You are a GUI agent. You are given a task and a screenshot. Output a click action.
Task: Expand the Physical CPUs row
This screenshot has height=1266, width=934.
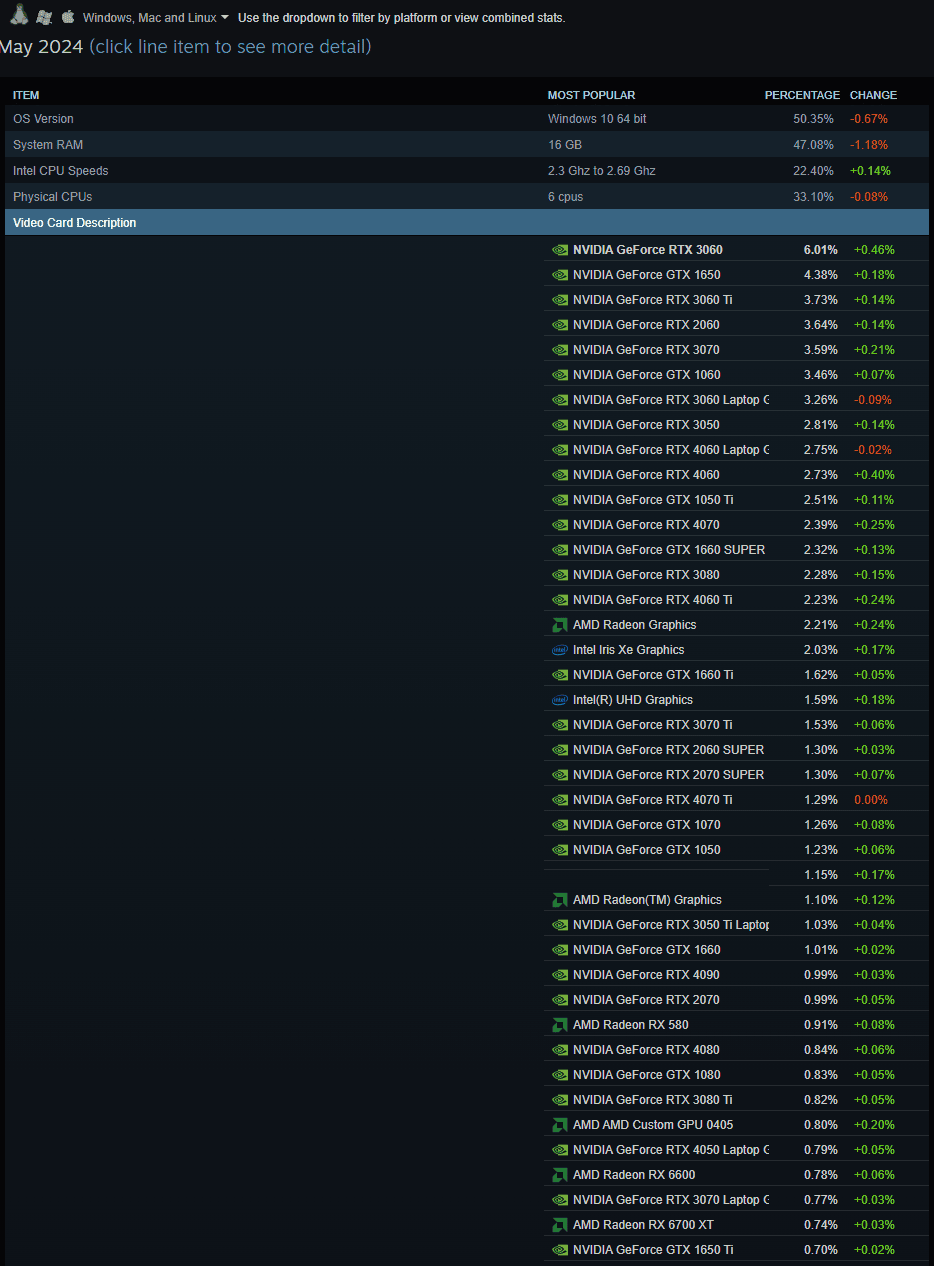pos(467,197)
